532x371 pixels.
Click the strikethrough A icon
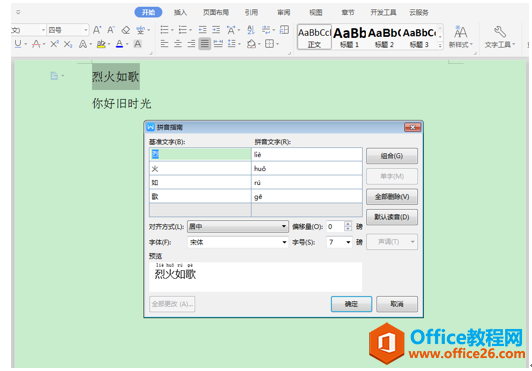point(36,44)
